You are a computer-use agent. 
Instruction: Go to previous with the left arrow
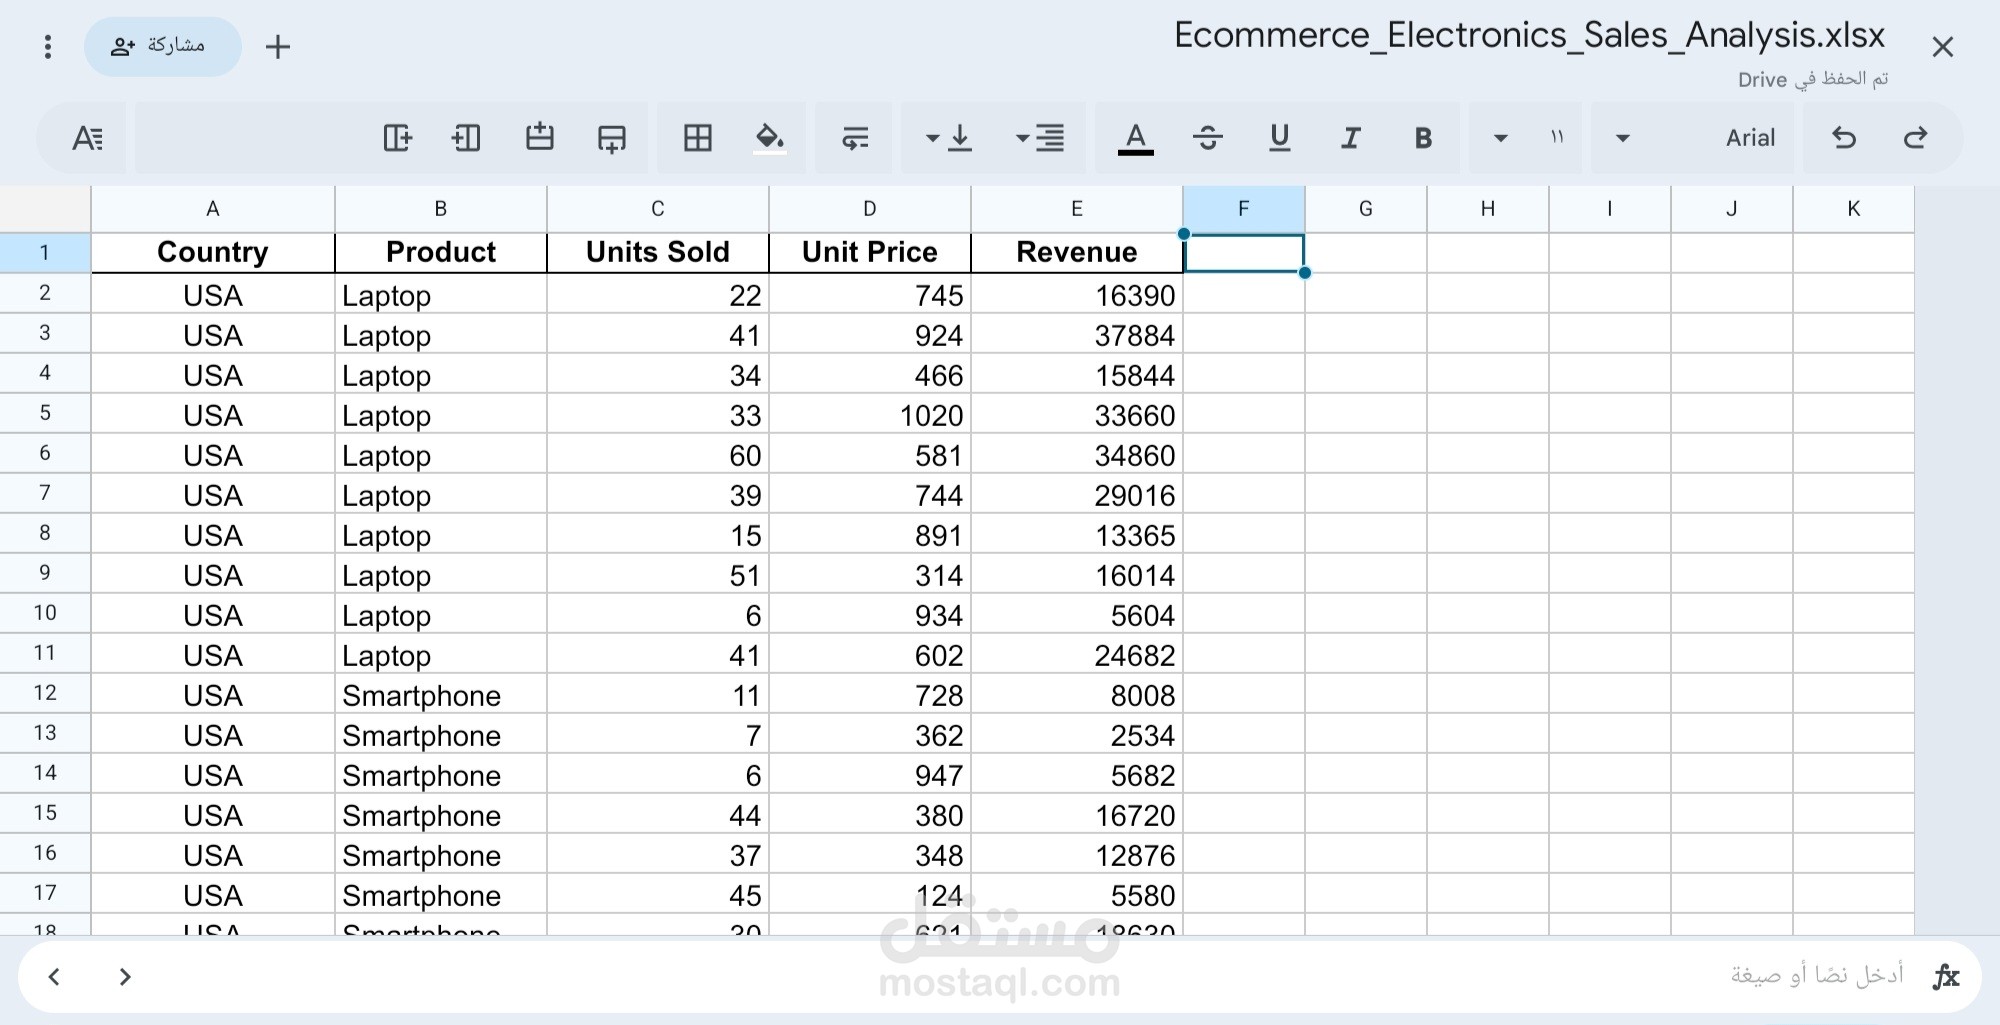[54, 976]
